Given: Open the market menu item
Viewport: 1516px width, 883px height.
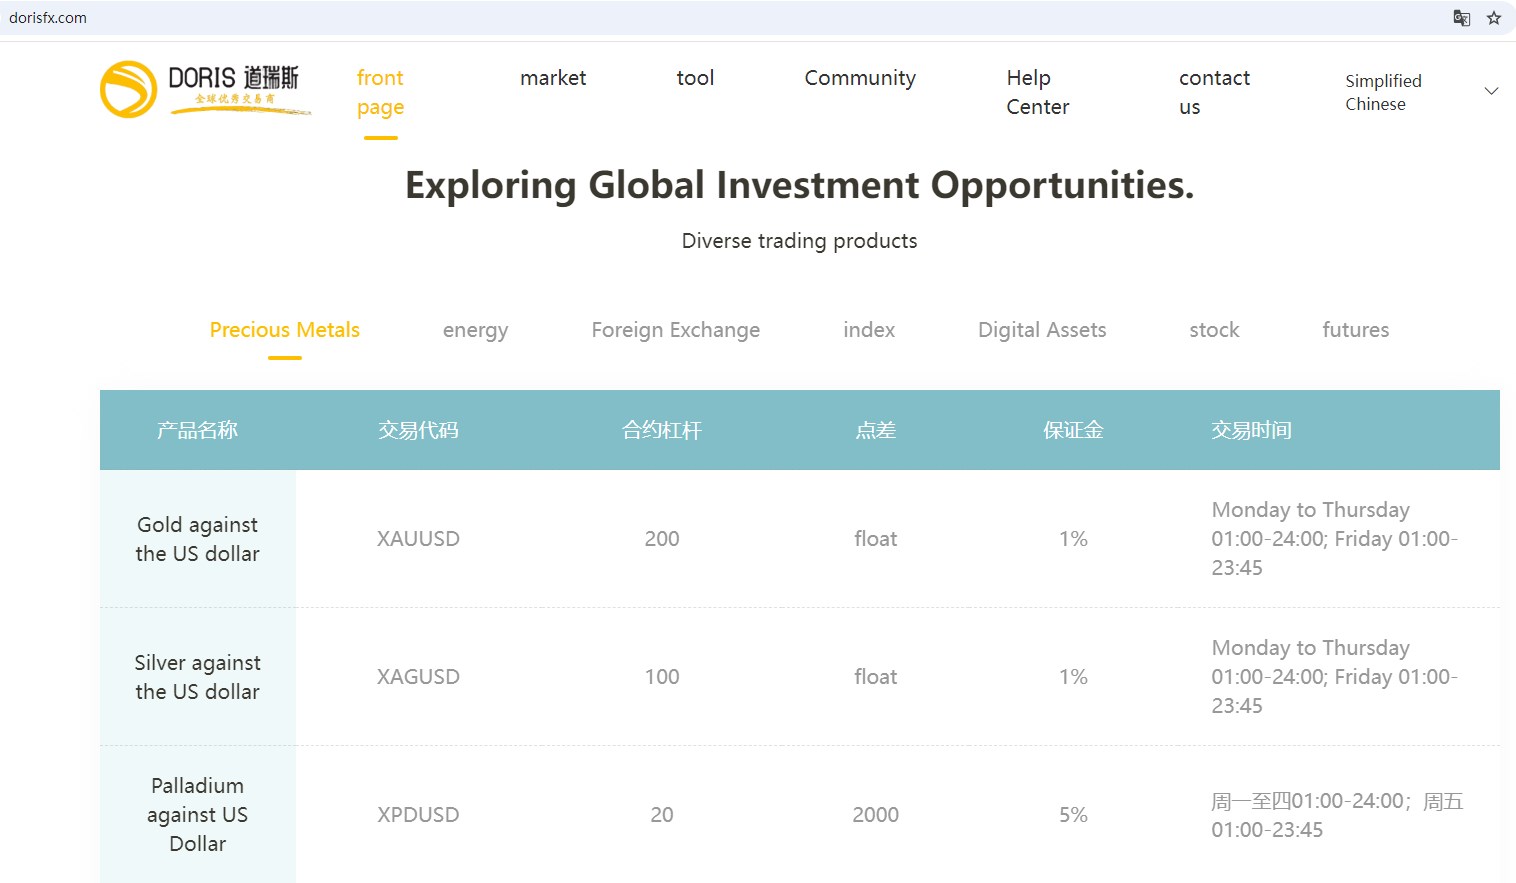Looking at the screenshot, I should (x=553, y=78).
